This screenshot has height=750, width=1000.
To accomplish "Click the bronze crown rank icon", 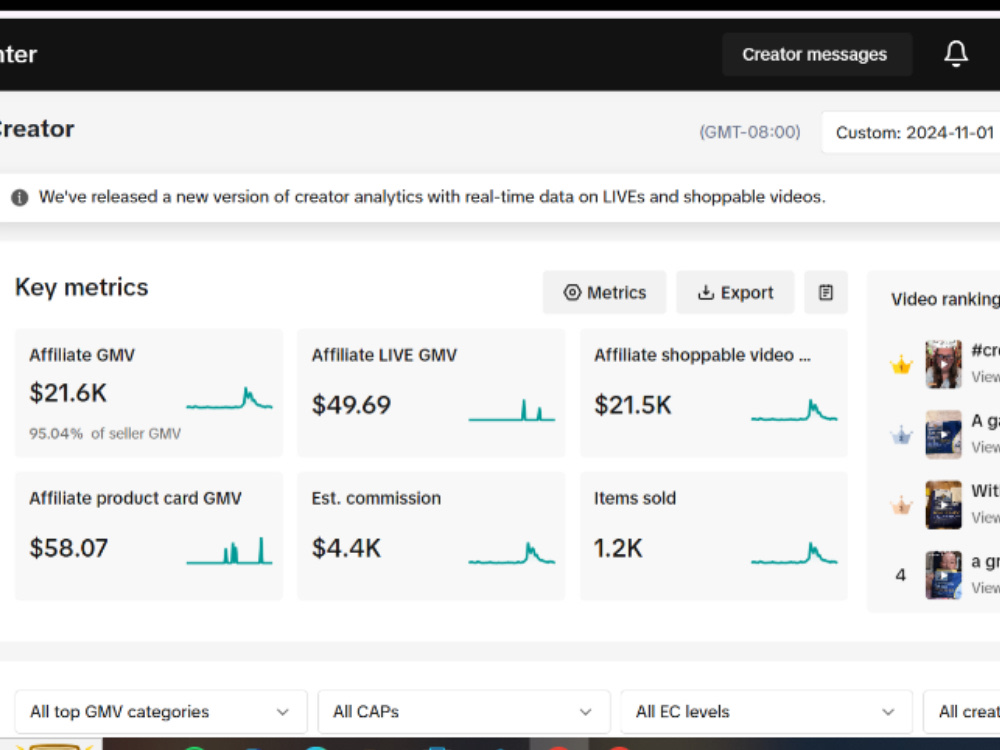I will (901, 506).
